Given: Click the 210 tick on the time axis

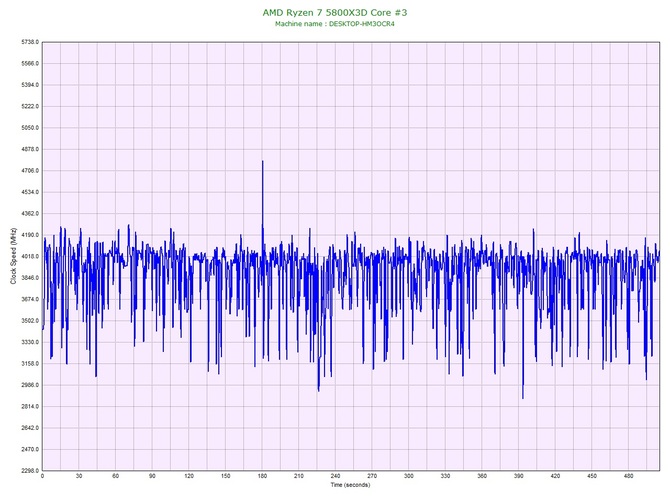Looking at the screenshot, I should 299,476.
